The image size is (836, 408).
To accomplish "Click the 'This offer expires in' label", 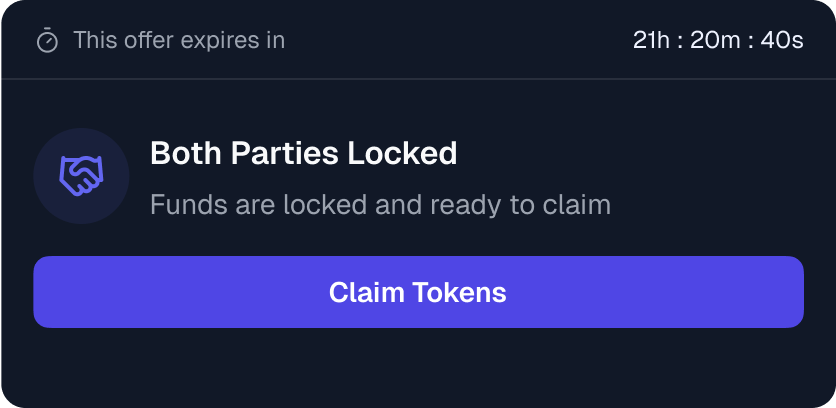I will point(179,40).
